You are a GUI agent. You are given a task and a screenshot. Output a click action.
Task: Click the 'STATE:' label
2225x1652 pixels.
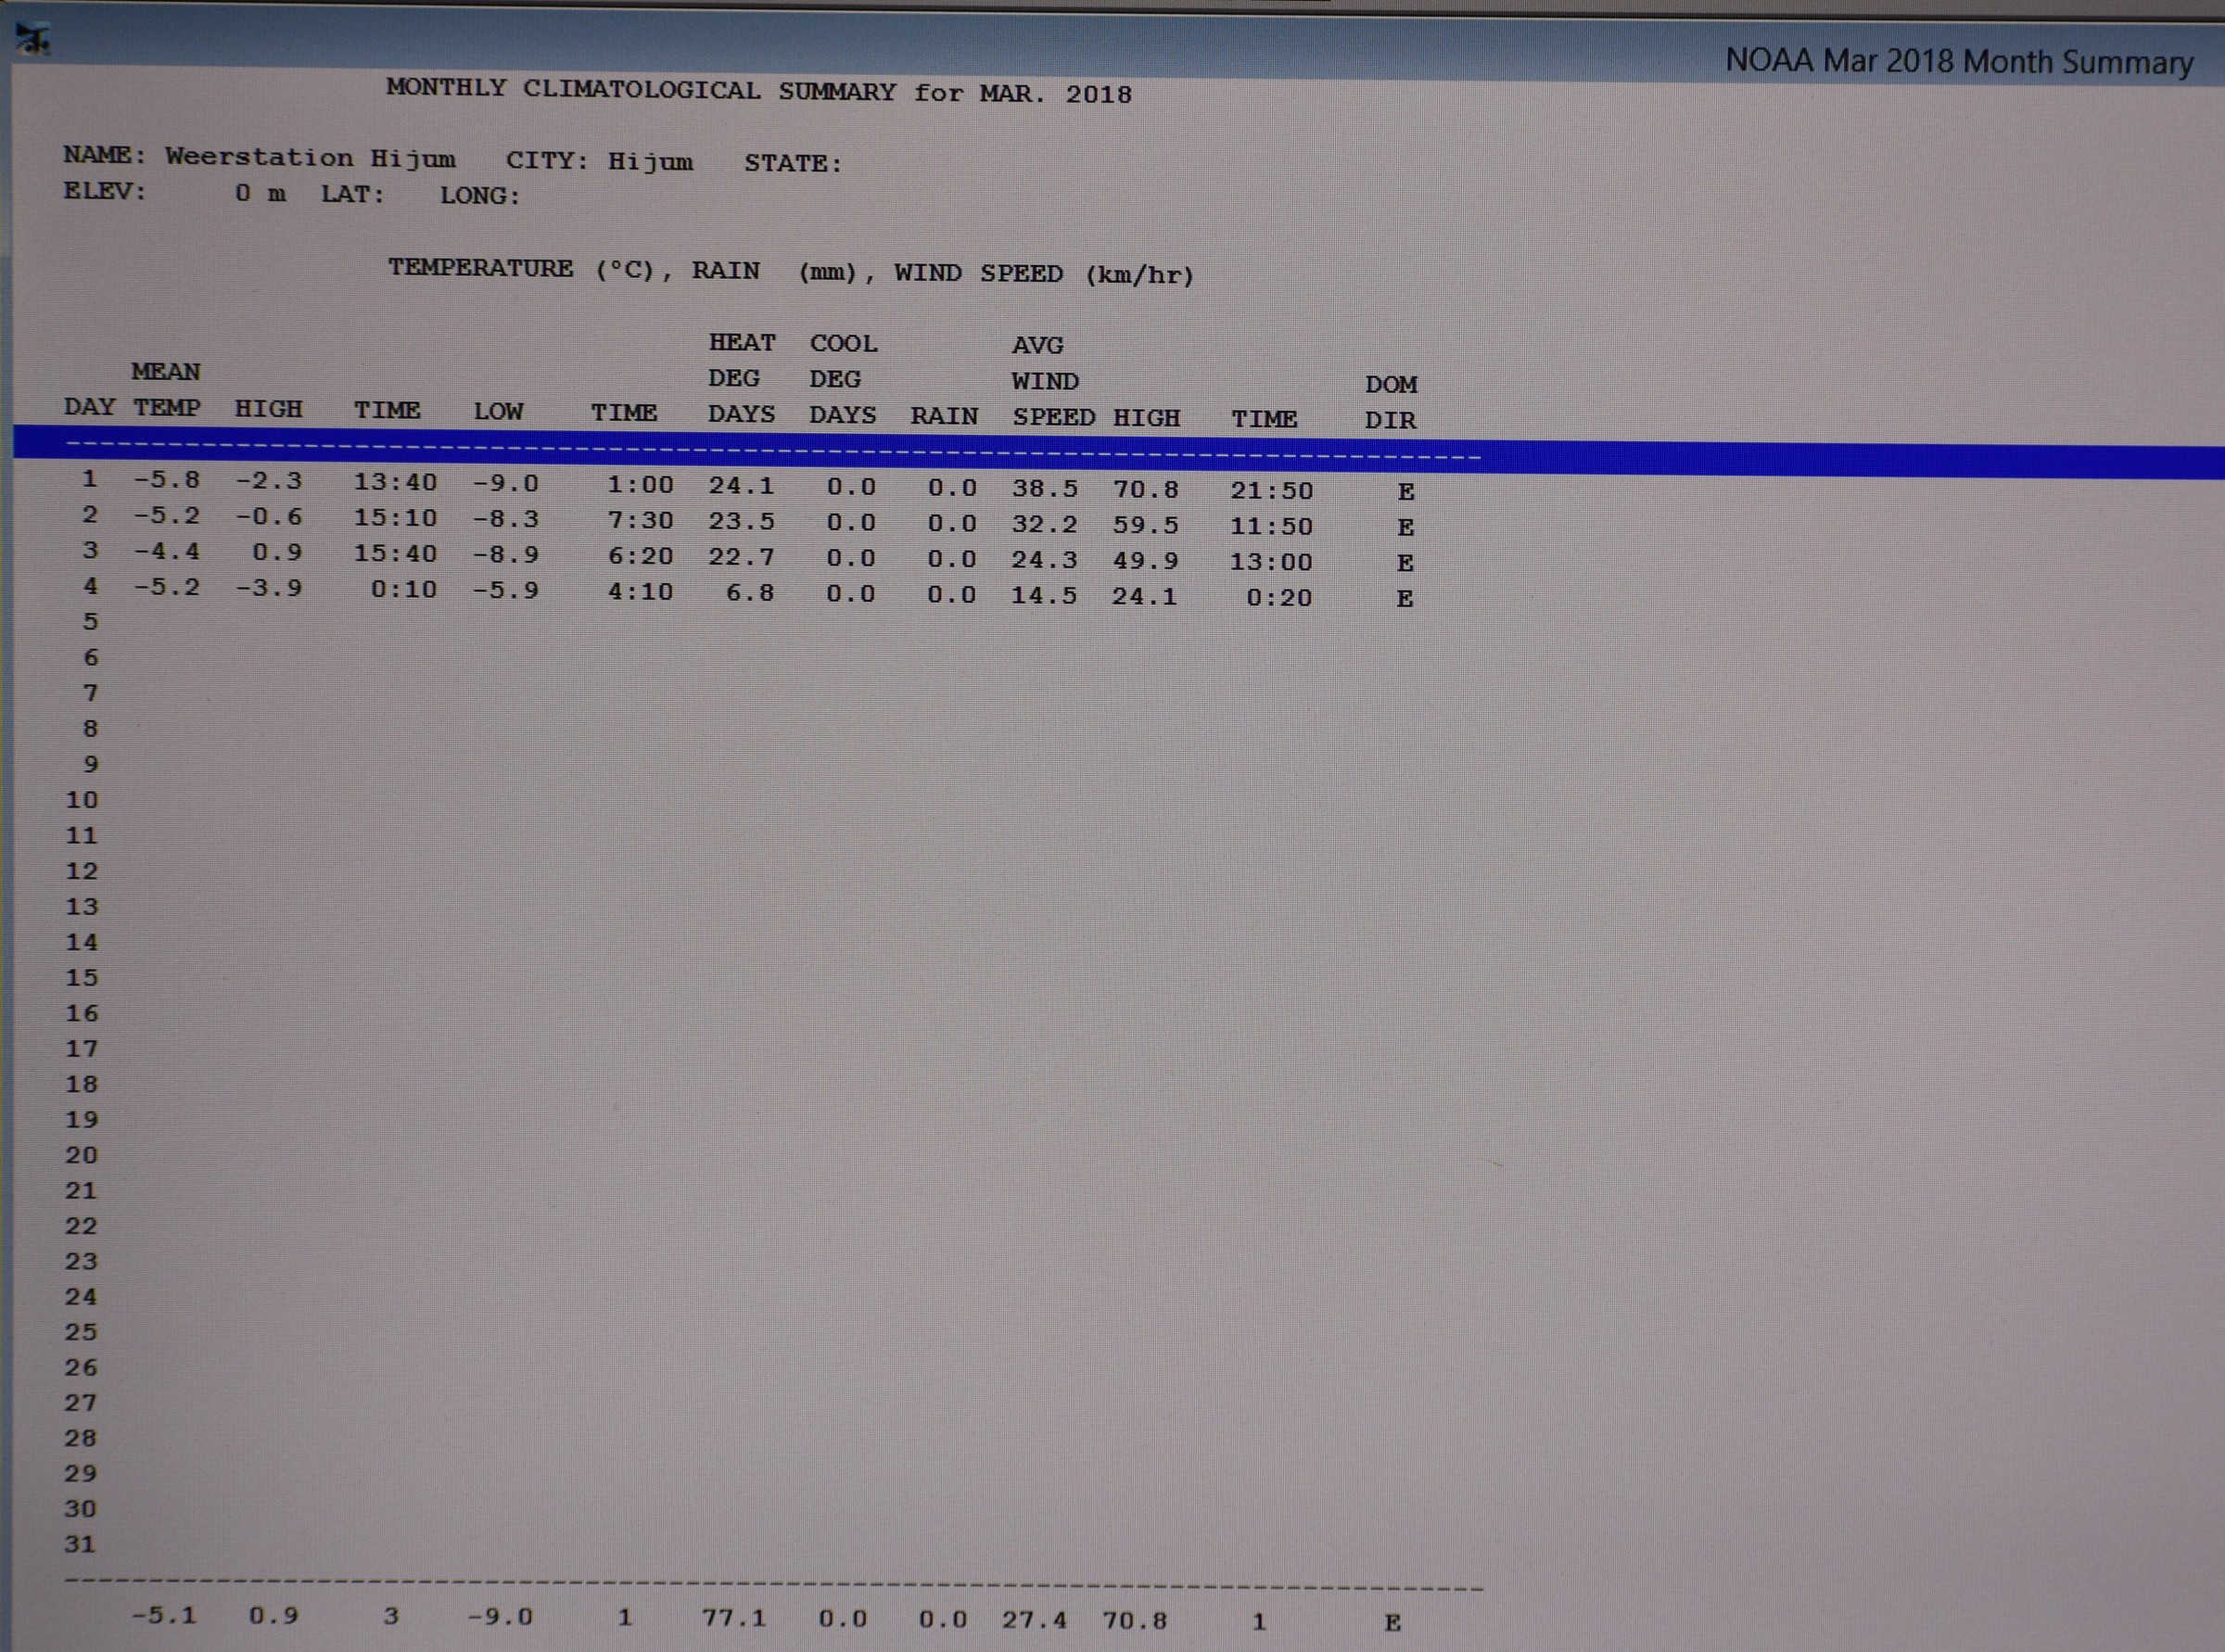click(793, 163)
